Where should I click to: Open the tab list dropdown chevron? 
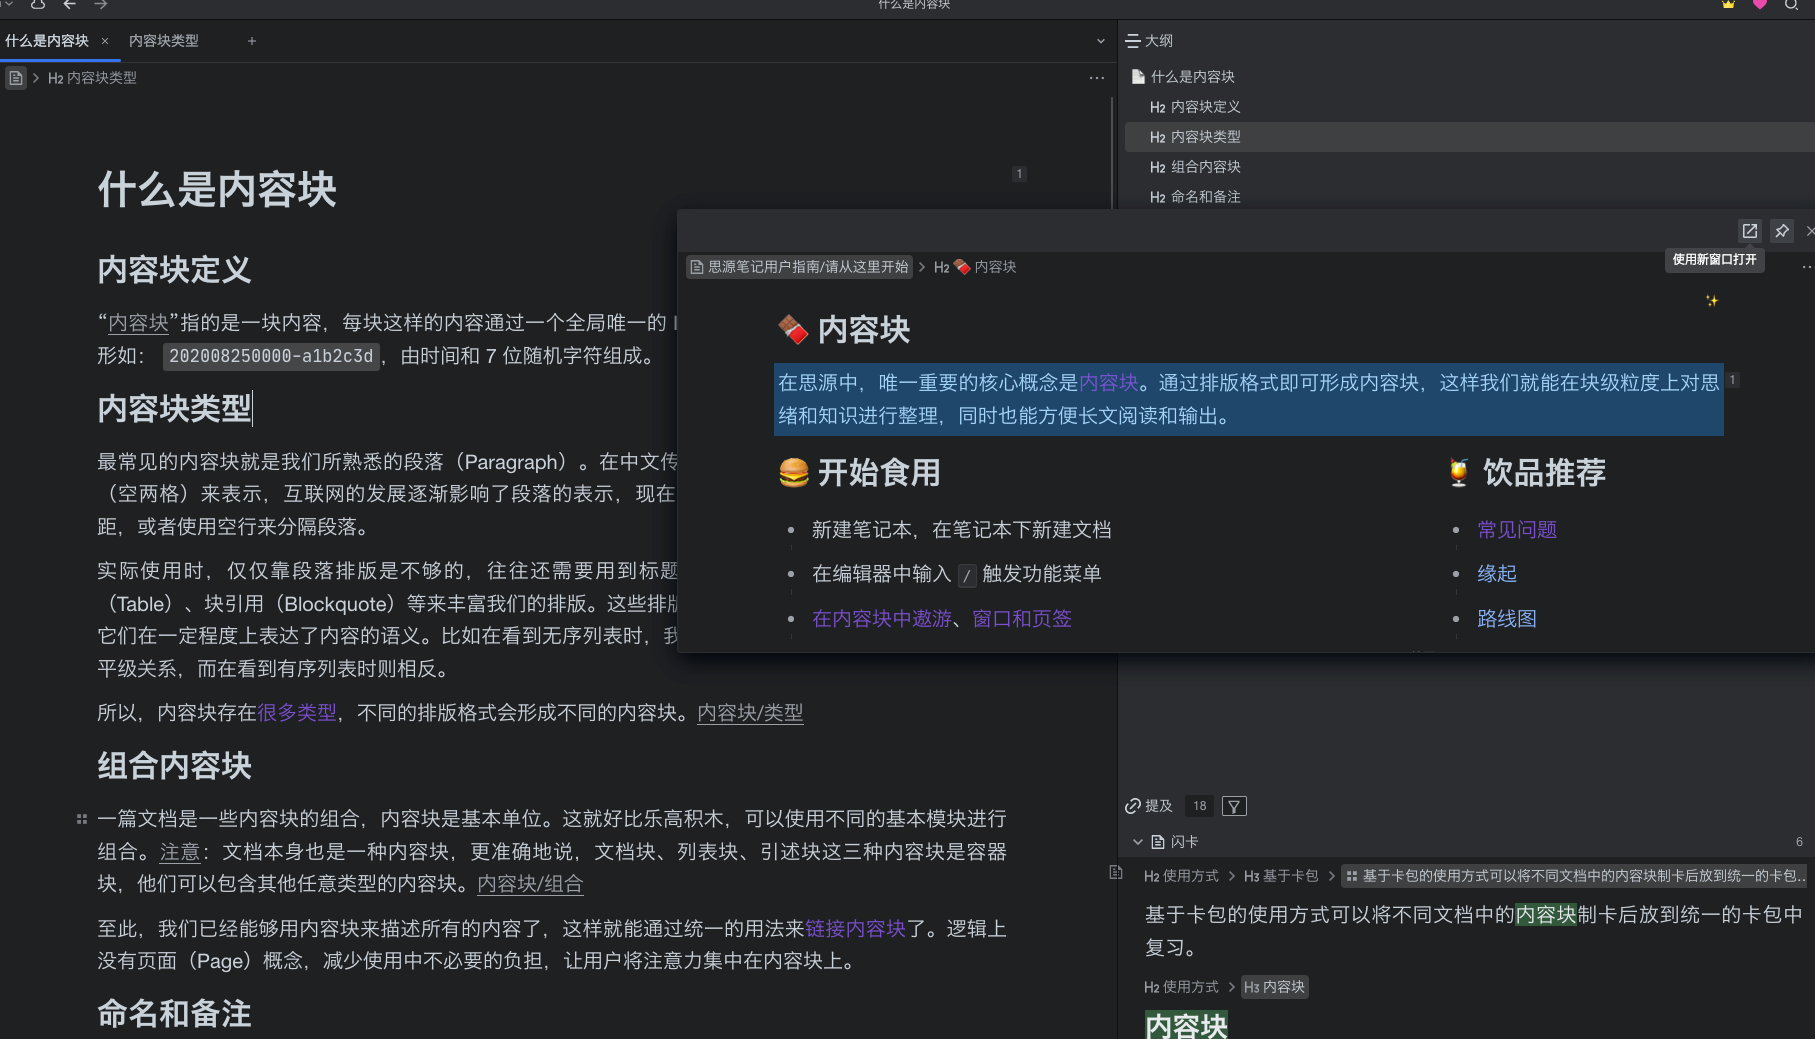tap(1101, 41)
